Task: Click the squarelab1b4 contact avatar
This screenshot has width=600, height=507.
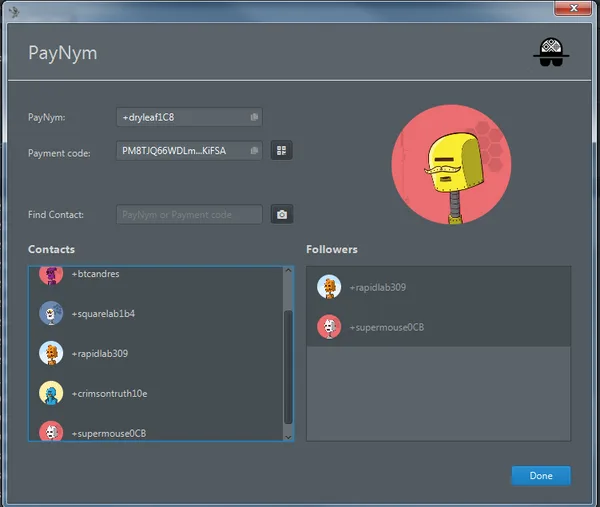Action: (51, 313)
